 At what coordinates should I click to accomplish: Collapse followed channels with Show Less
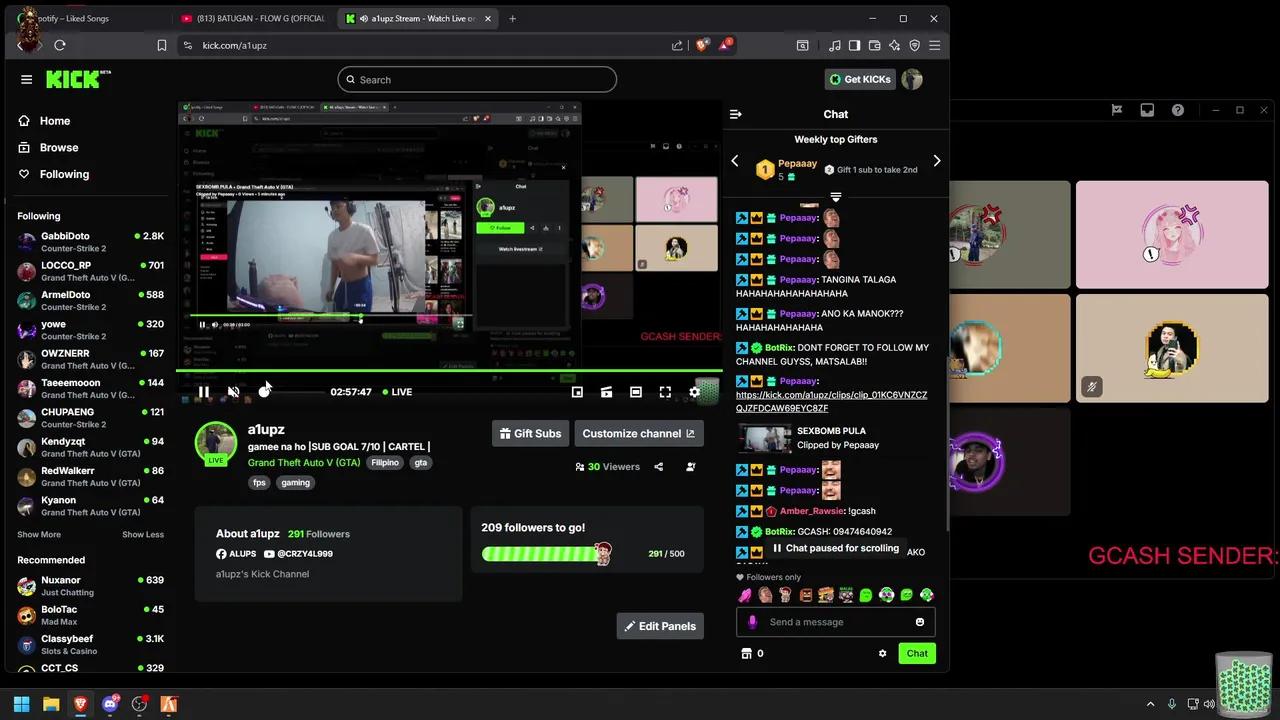142,534
